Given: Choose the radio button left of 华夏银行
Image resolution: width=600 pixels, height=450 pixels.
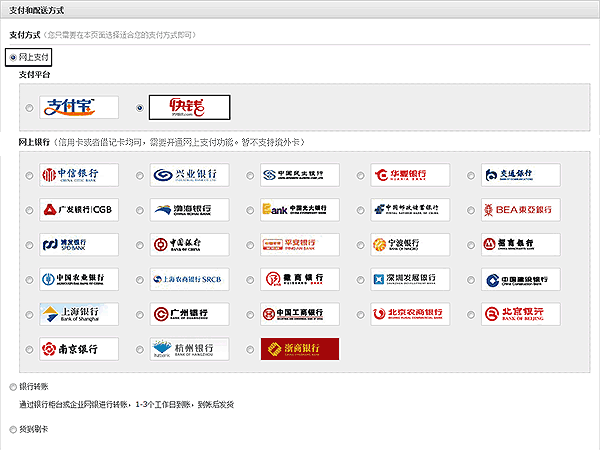Looking at the screenshot, I should pyautogui.click(x=360, y=175).
